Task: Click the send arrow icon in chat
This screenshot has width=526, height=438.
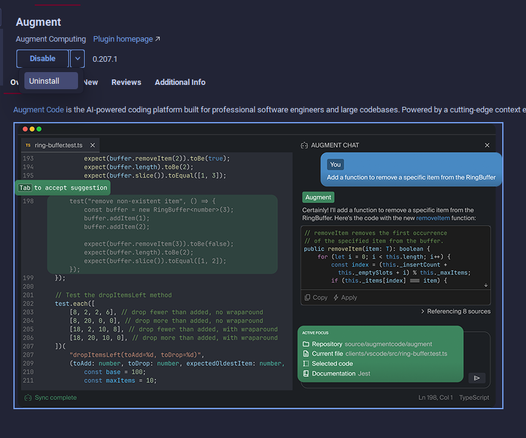Action: click(x=477, y=378)
